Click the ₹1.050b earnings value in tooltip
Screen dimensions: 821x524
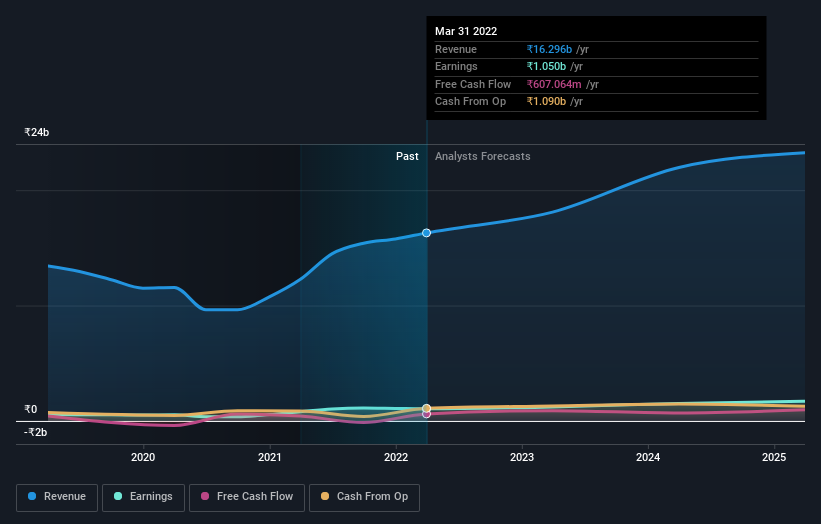546,66
